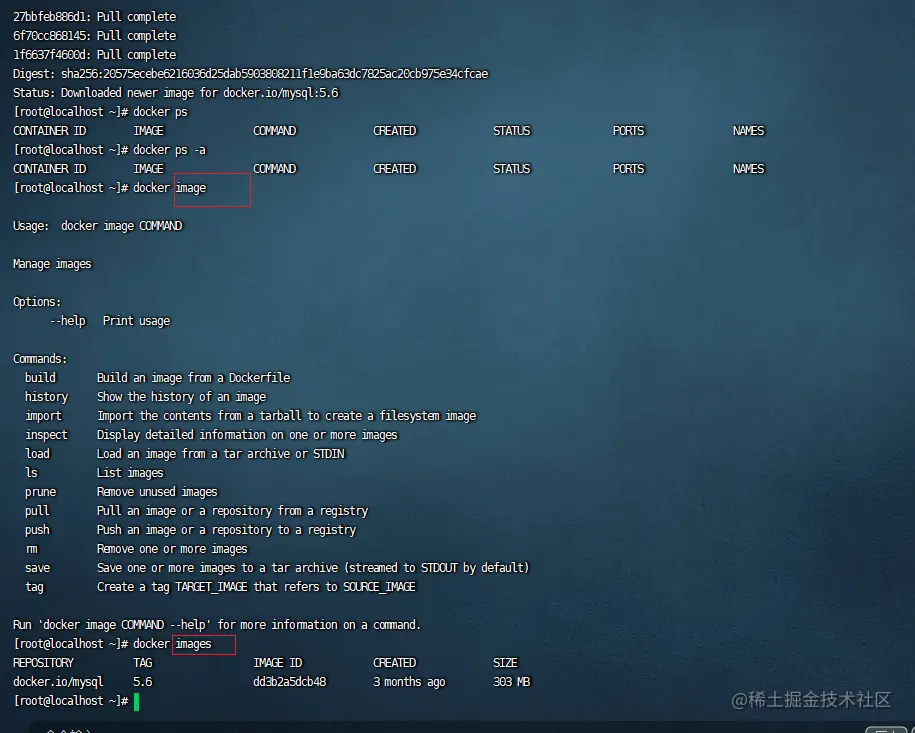Click "Run 'docker image COMMAND --help'" line
The image size is (915, 733).
(216, 625)
